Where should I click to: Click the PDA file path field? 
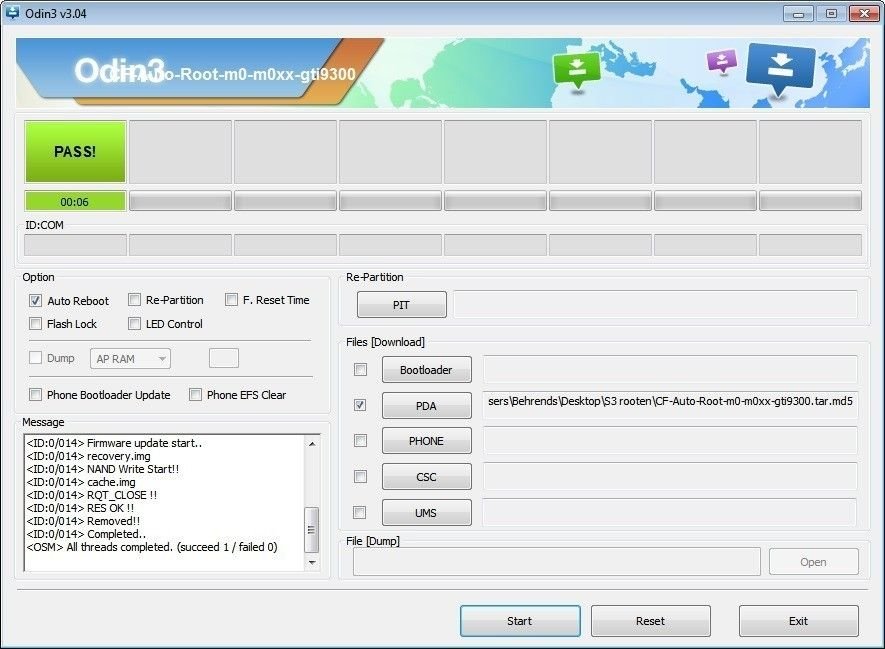670,405
